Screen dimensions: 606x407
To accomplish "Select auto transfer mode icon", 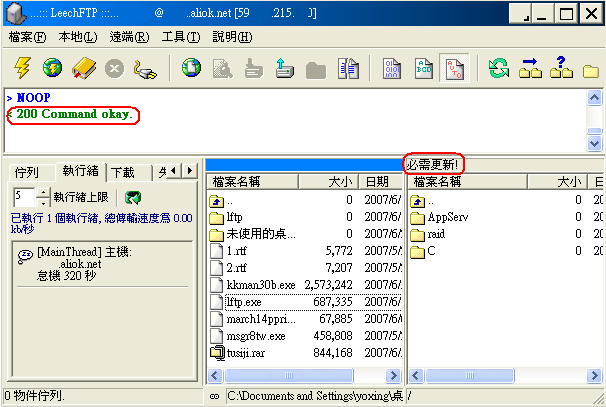I will (452, 68).
